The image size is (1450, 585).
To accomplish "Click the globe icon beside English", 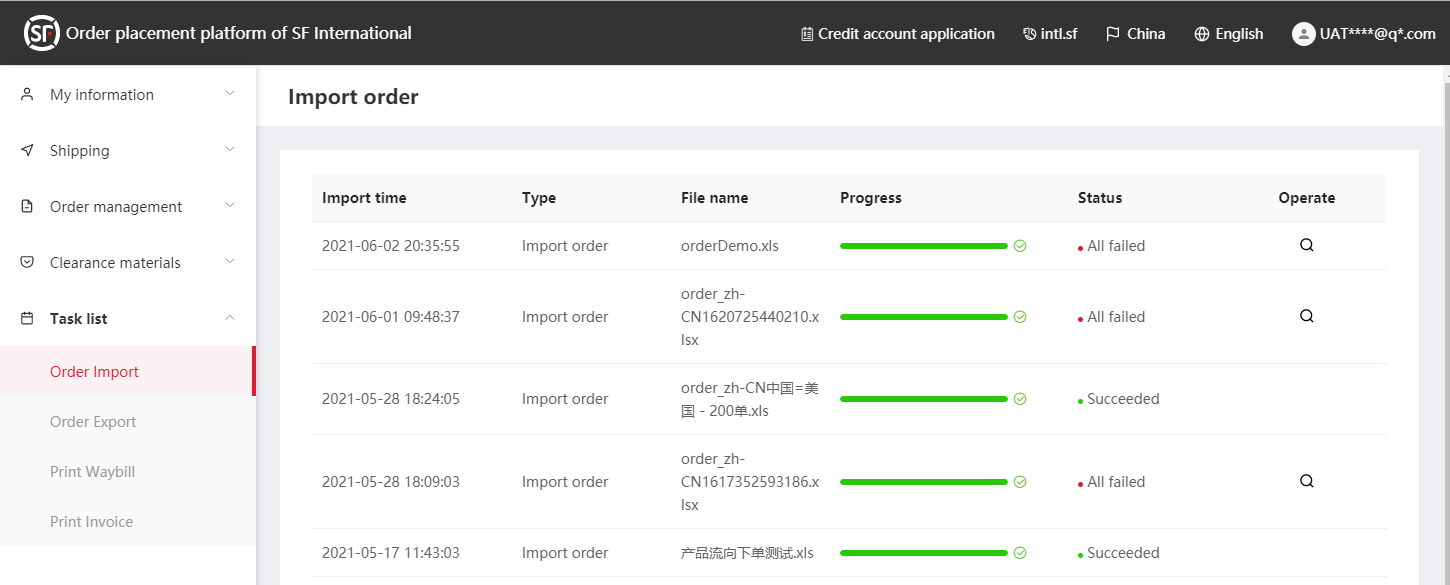I will tap(1202, 34).
